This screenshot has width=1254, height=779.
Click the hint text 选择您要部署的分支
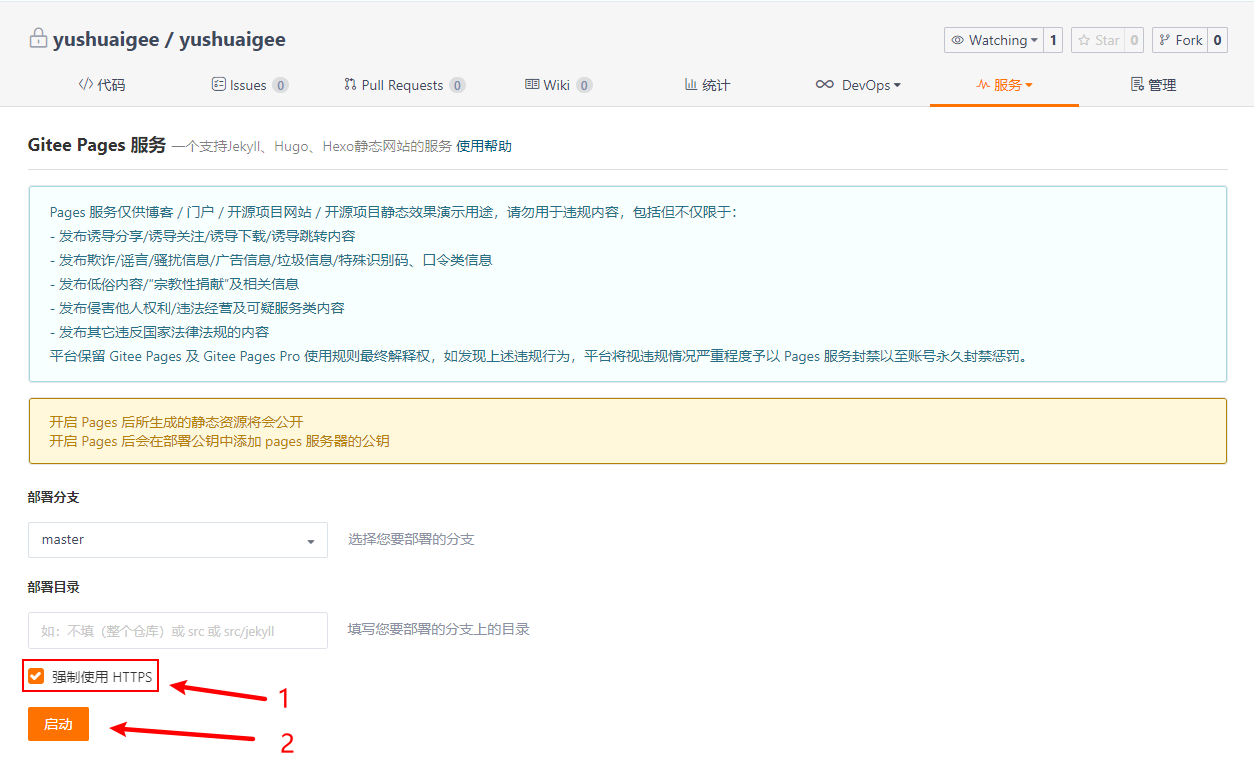tap(411, 539)
